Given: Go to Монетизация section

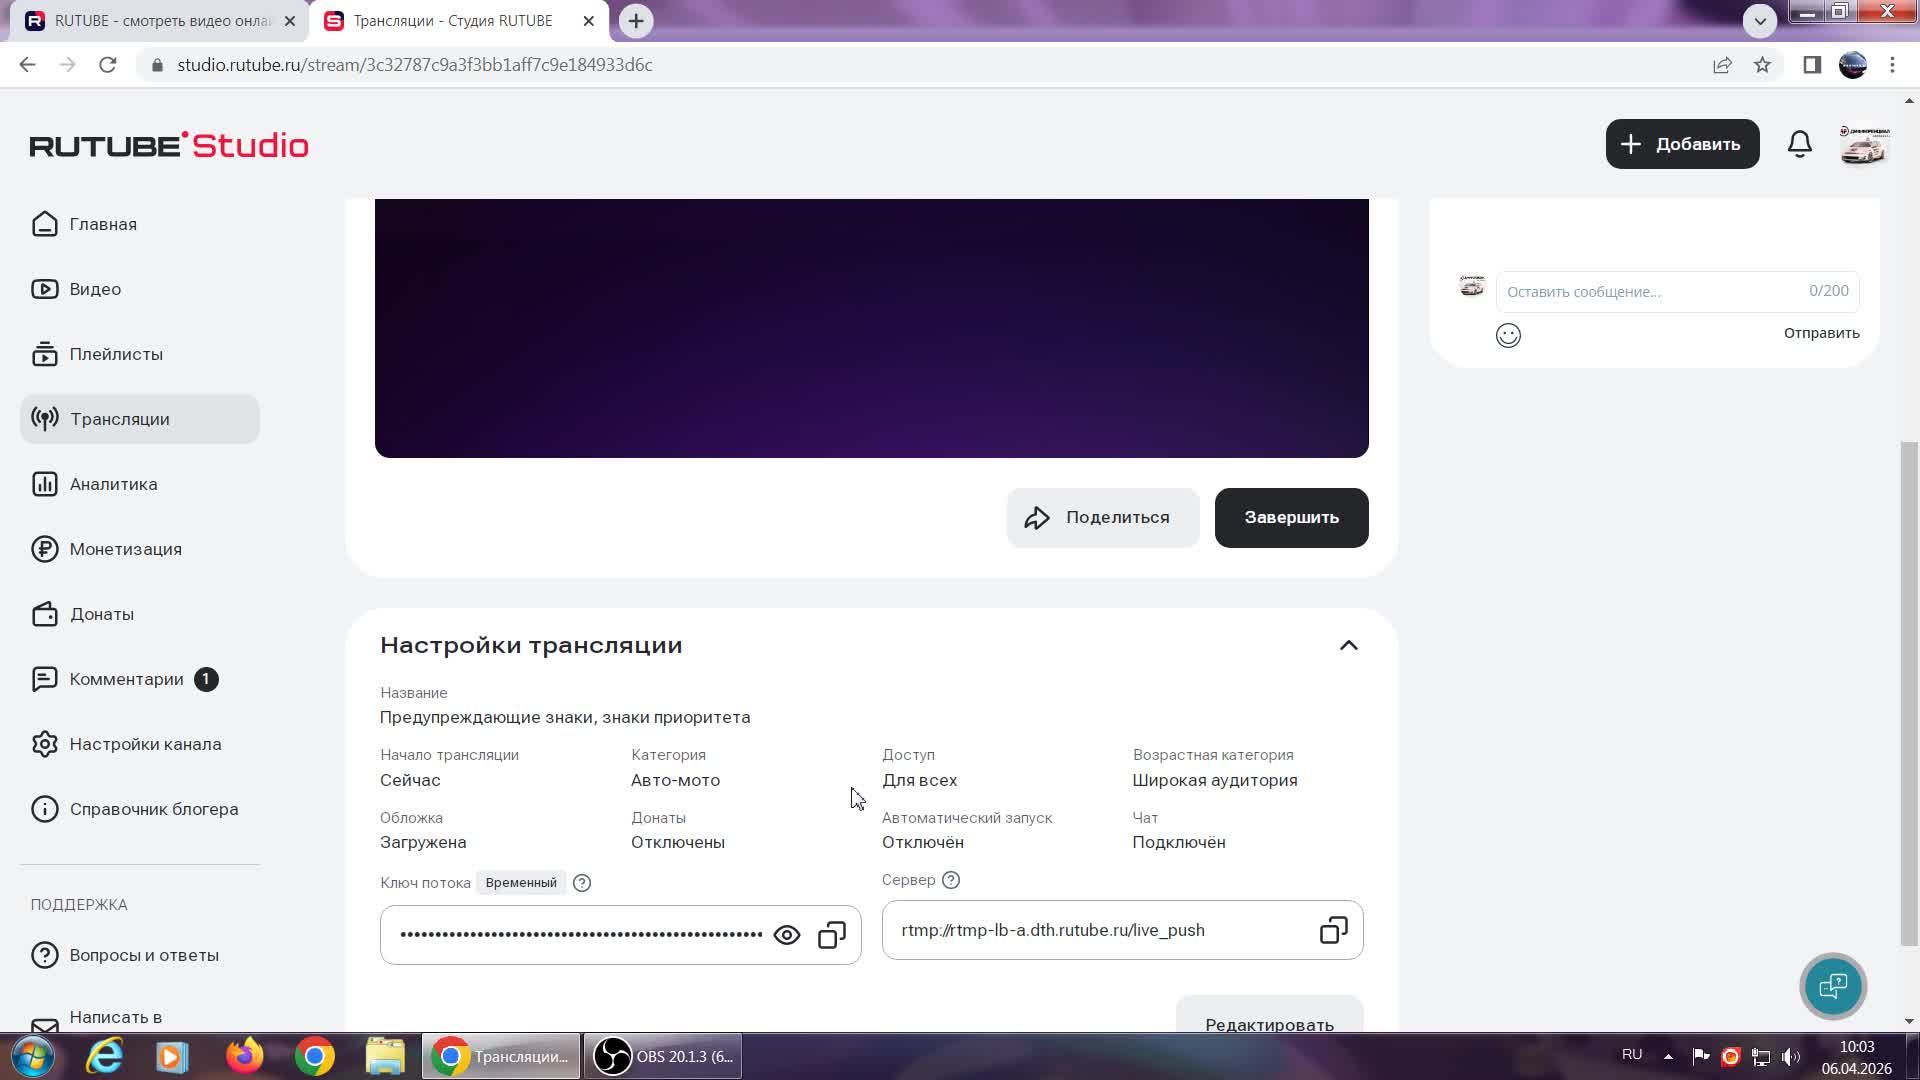Looking at the screenshot, I should [125, 549].
